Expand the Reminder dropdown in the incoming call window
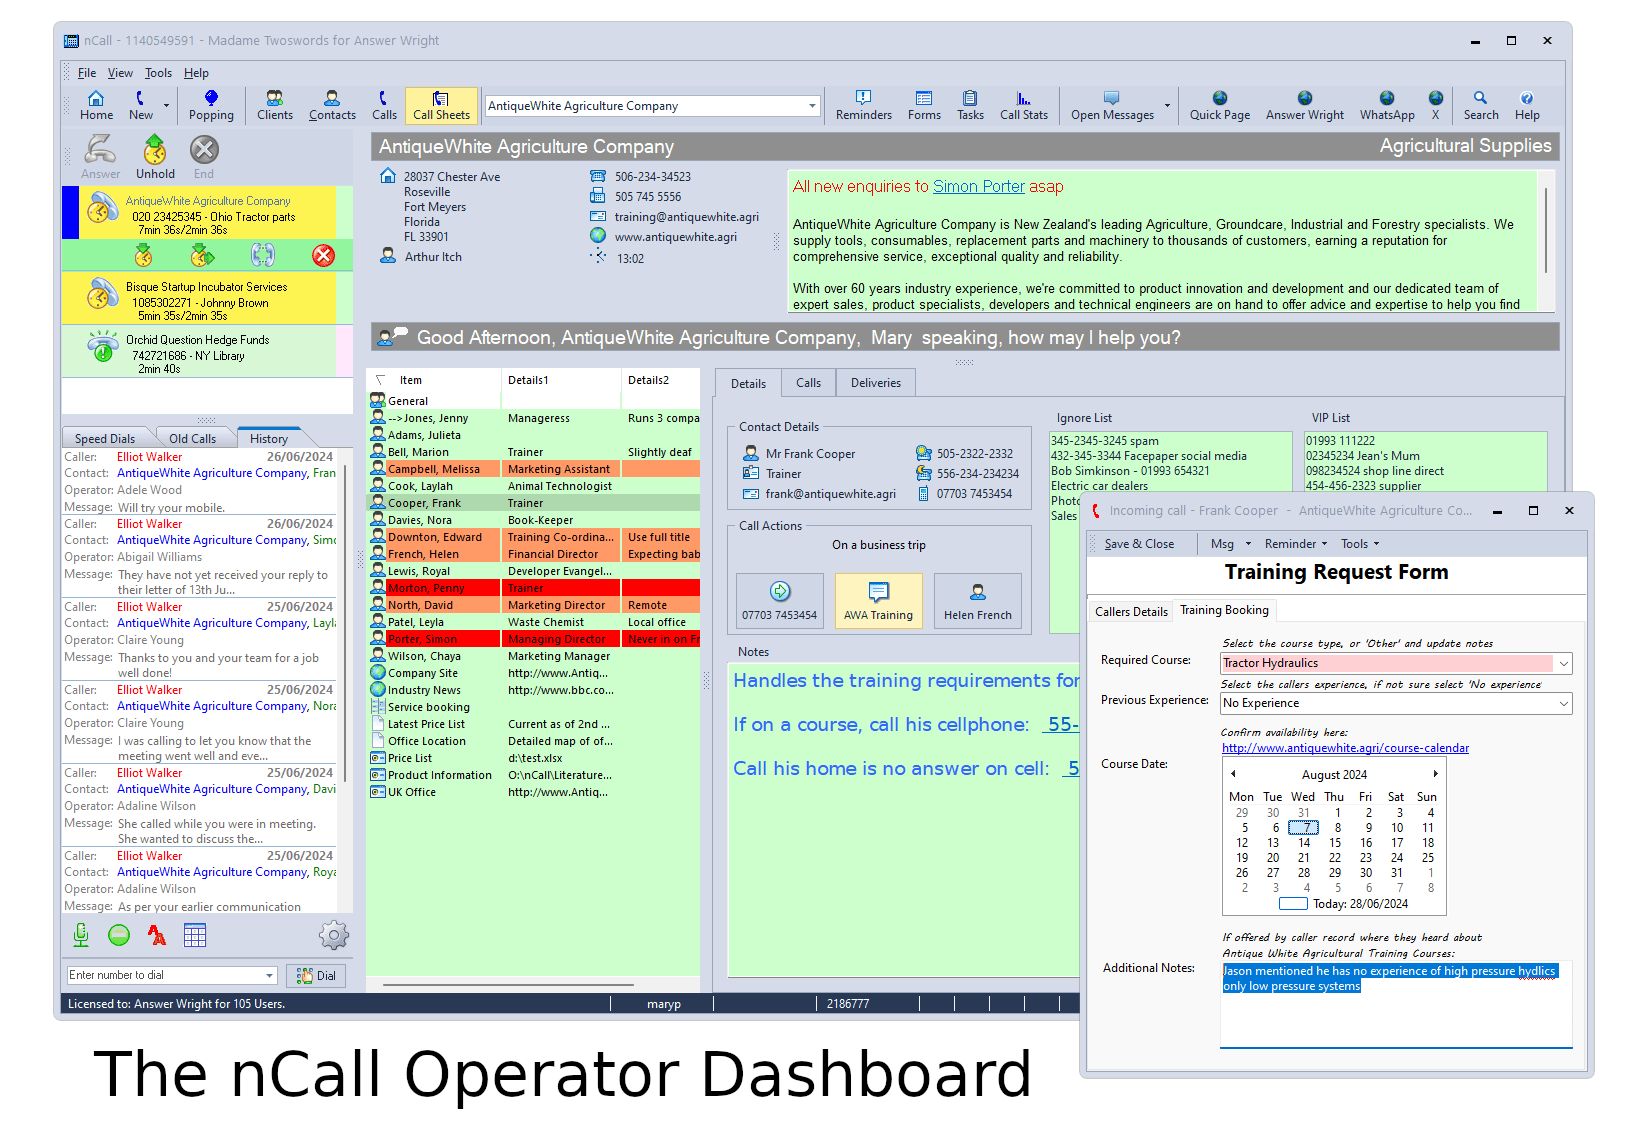Screen dimensions: 1644x1123 click(x=1325, y=544)
